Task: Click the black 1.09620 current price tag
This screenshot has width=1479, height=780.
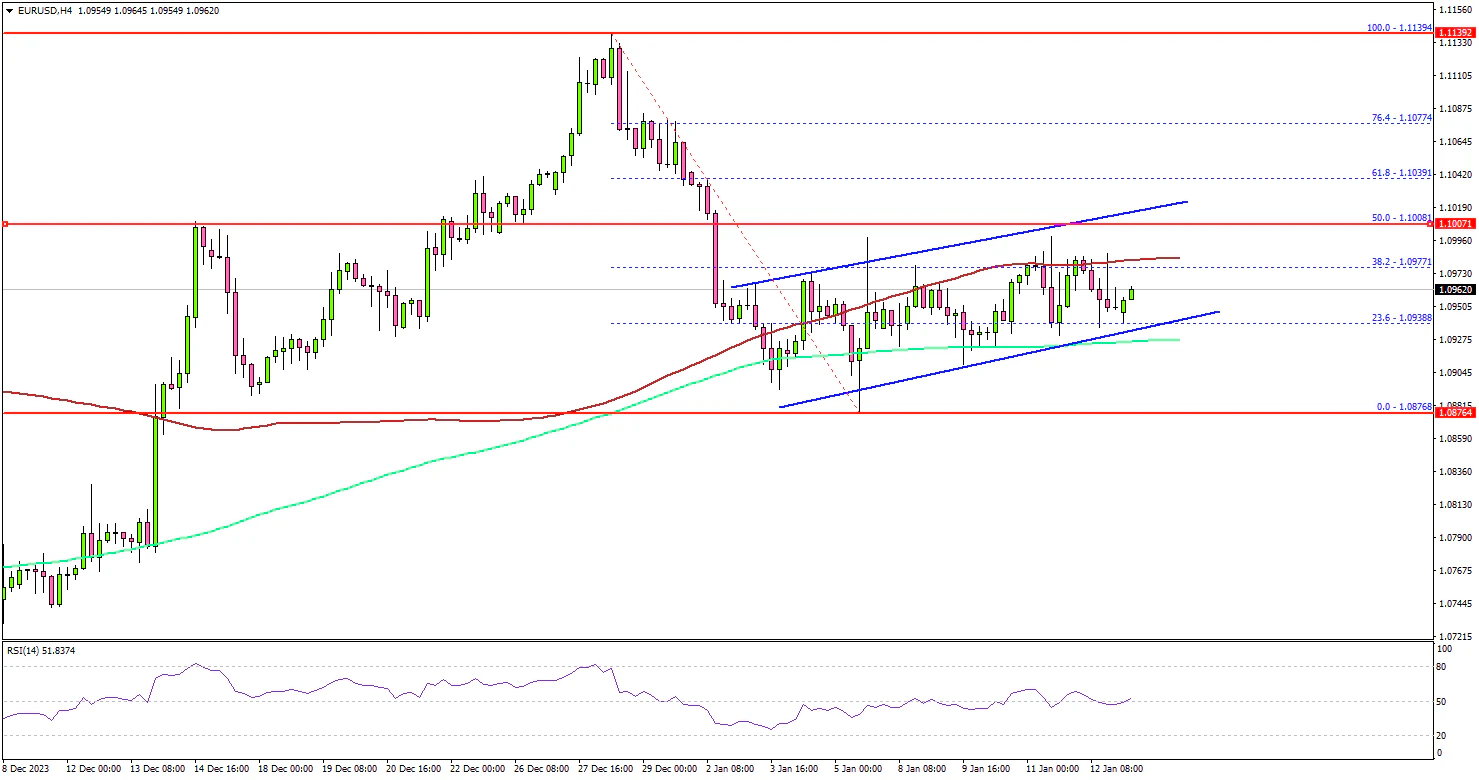Action: point(1453,289)
